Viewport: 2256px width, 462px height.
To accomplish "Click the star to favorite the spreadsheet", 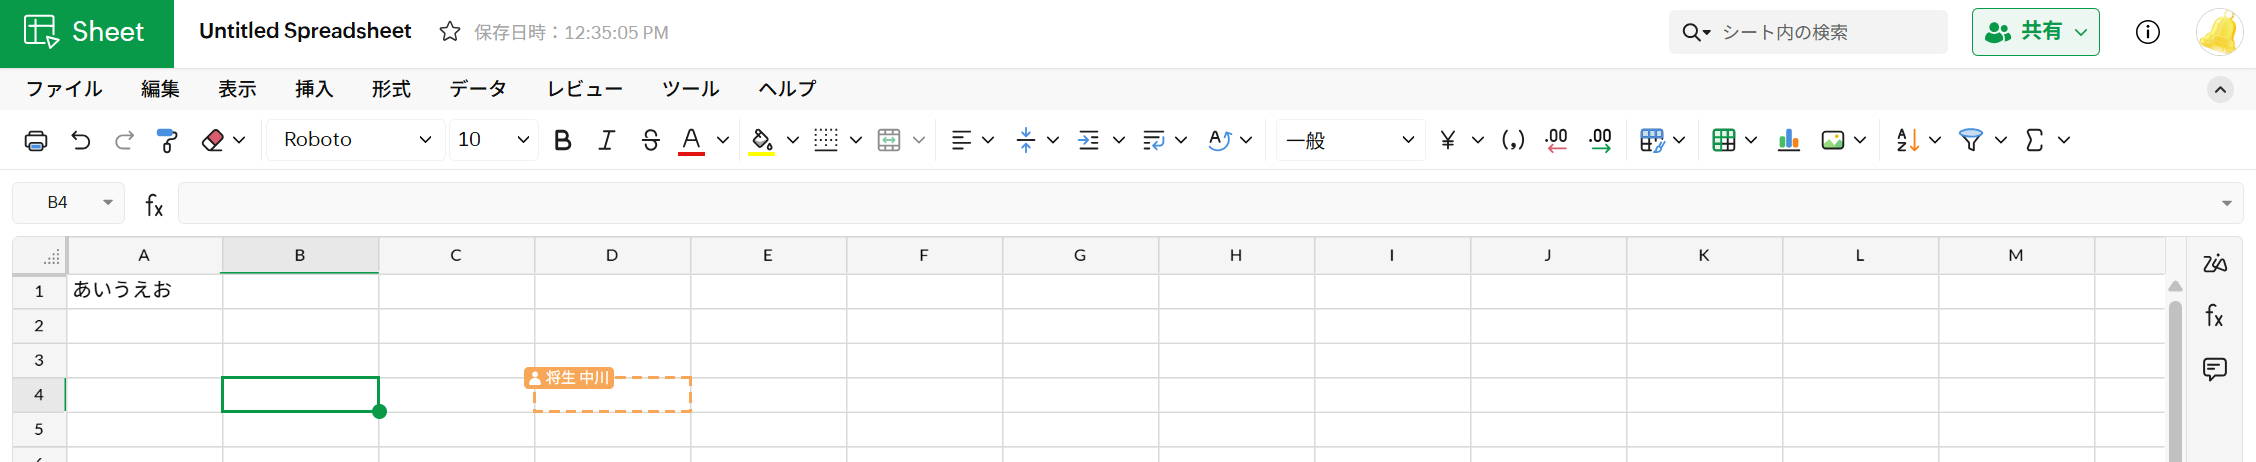I will [x=450, y=32].
